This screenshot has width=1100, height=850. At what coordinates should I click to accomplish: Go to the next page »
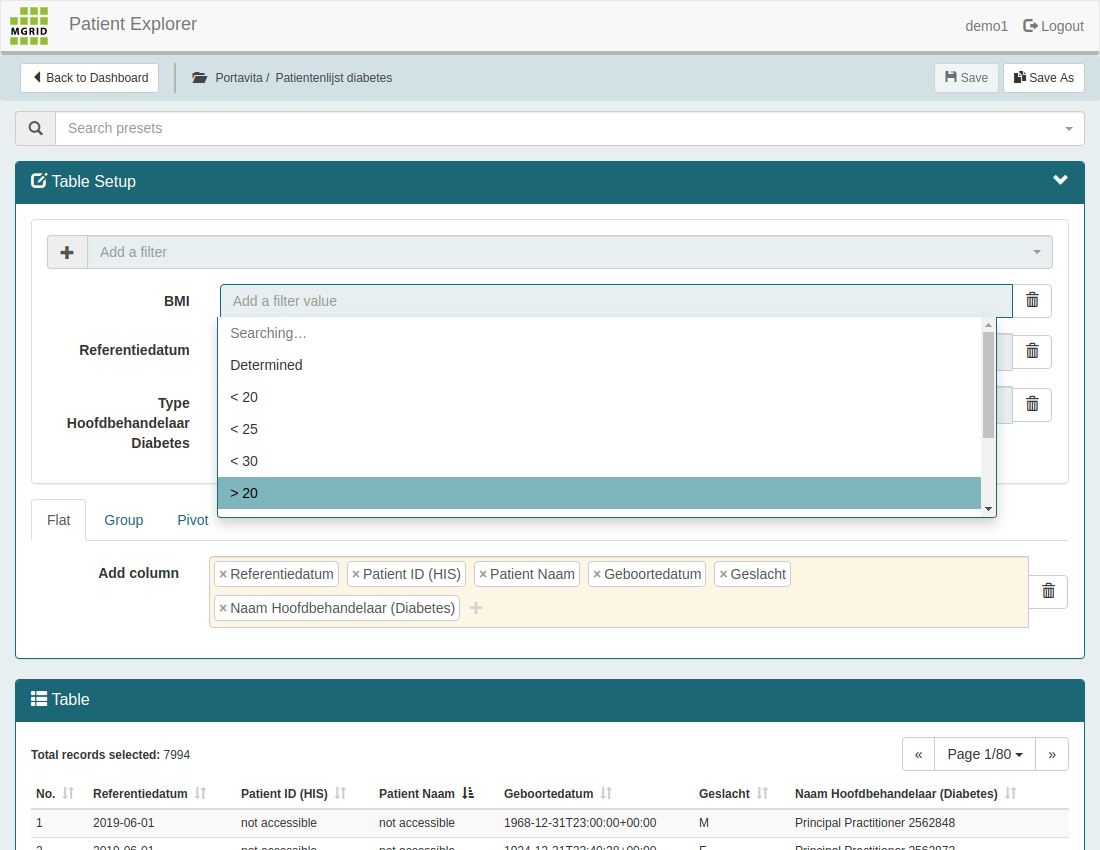pos(1052,755)
